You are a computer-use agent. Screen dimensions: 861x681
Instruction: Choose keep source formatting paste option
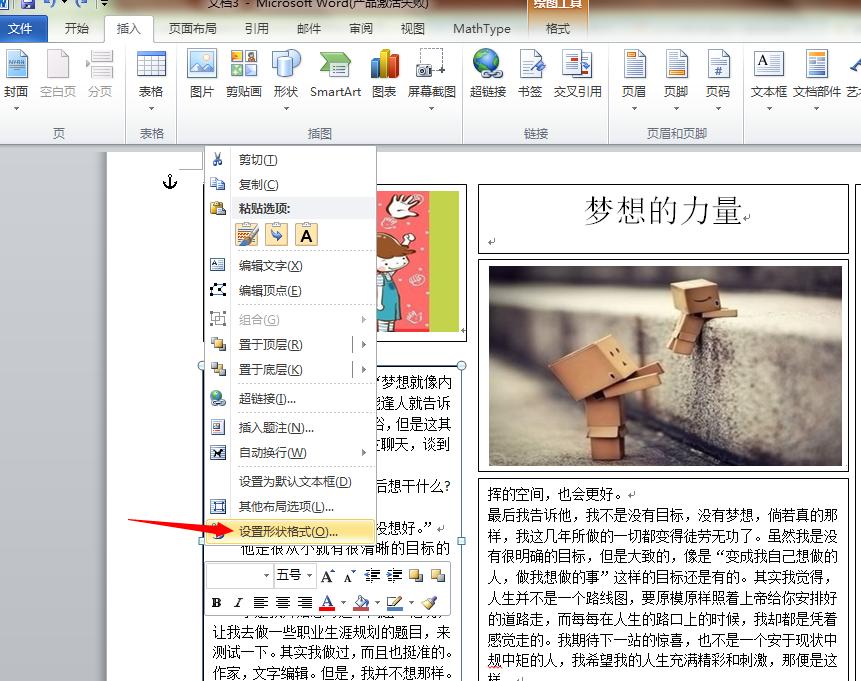246,234
